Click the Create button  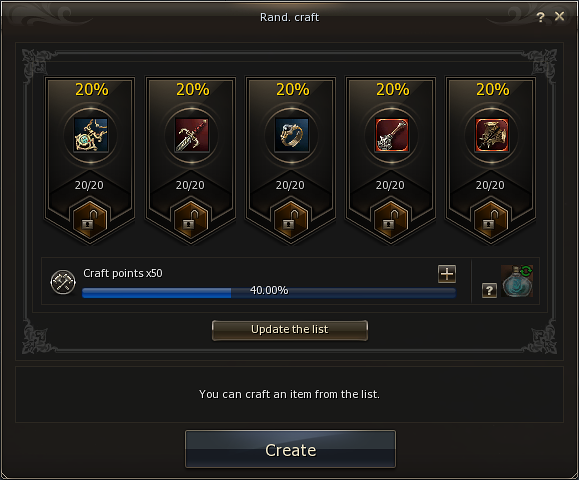[x=290, y=449]
